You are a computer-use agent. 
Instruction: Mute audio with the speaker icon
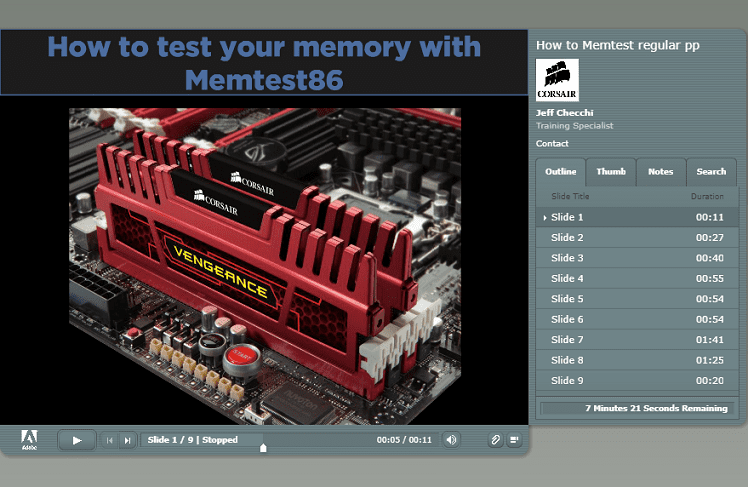(451, 440)
